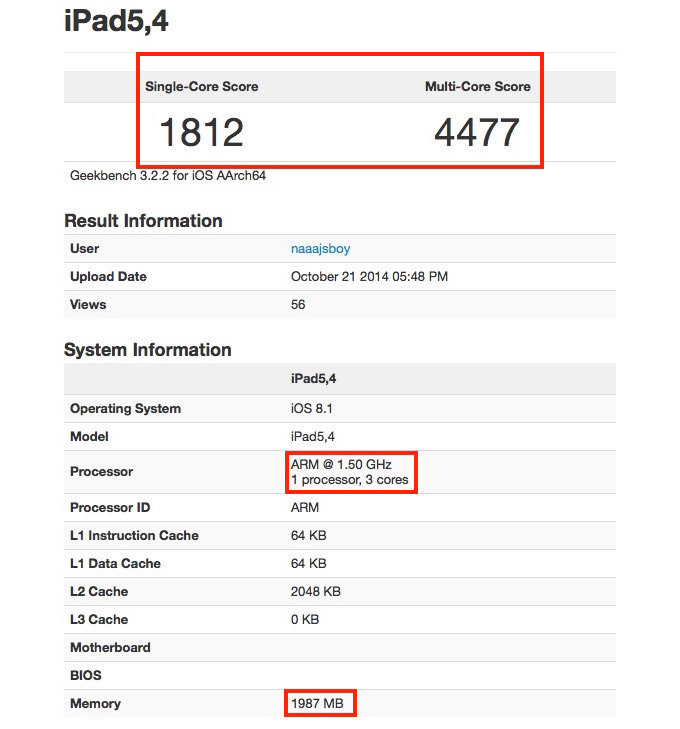Image resolution: width=680 pixels, height=729 pixels.
Task: Select the Processor ID value ARM
Action: click(305, 508)
